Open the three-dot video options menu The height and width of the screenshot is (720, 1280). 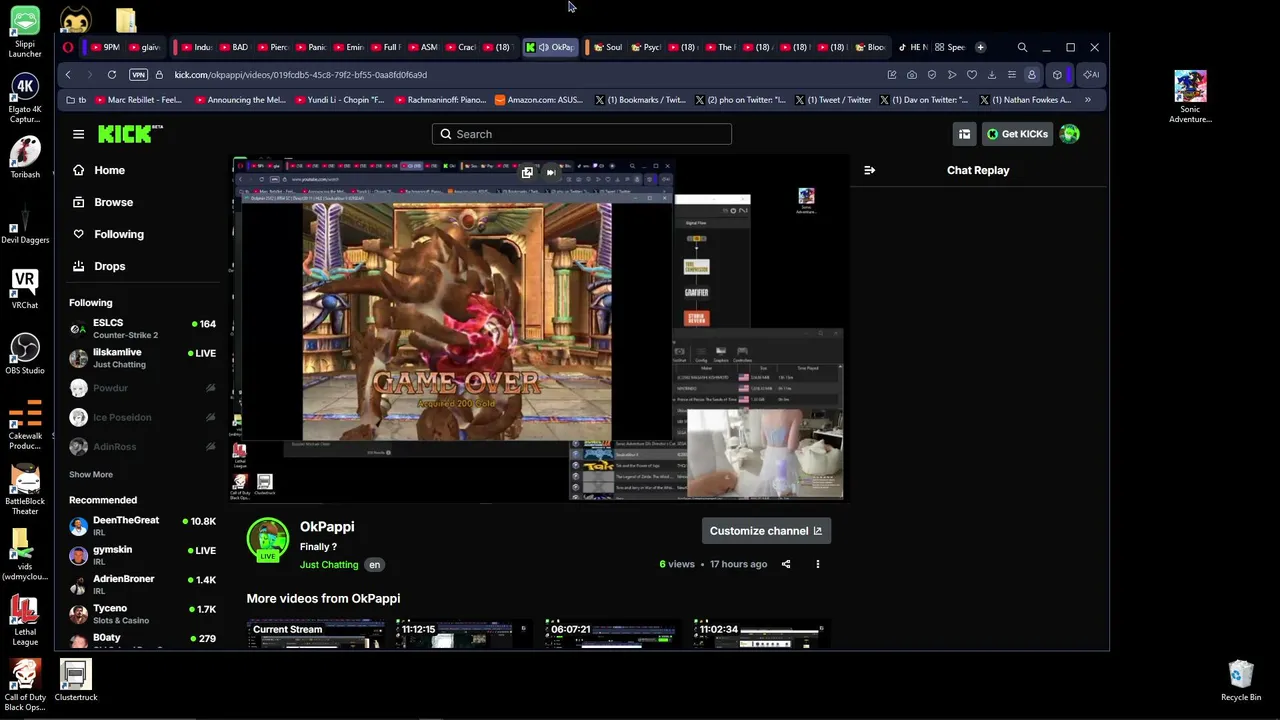[x=817, y=564]
